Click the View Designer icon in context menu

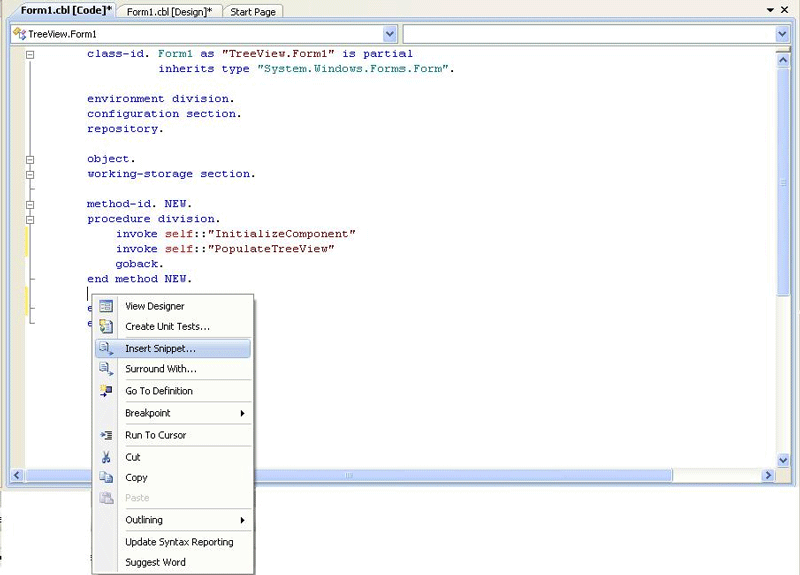[106, 306]
